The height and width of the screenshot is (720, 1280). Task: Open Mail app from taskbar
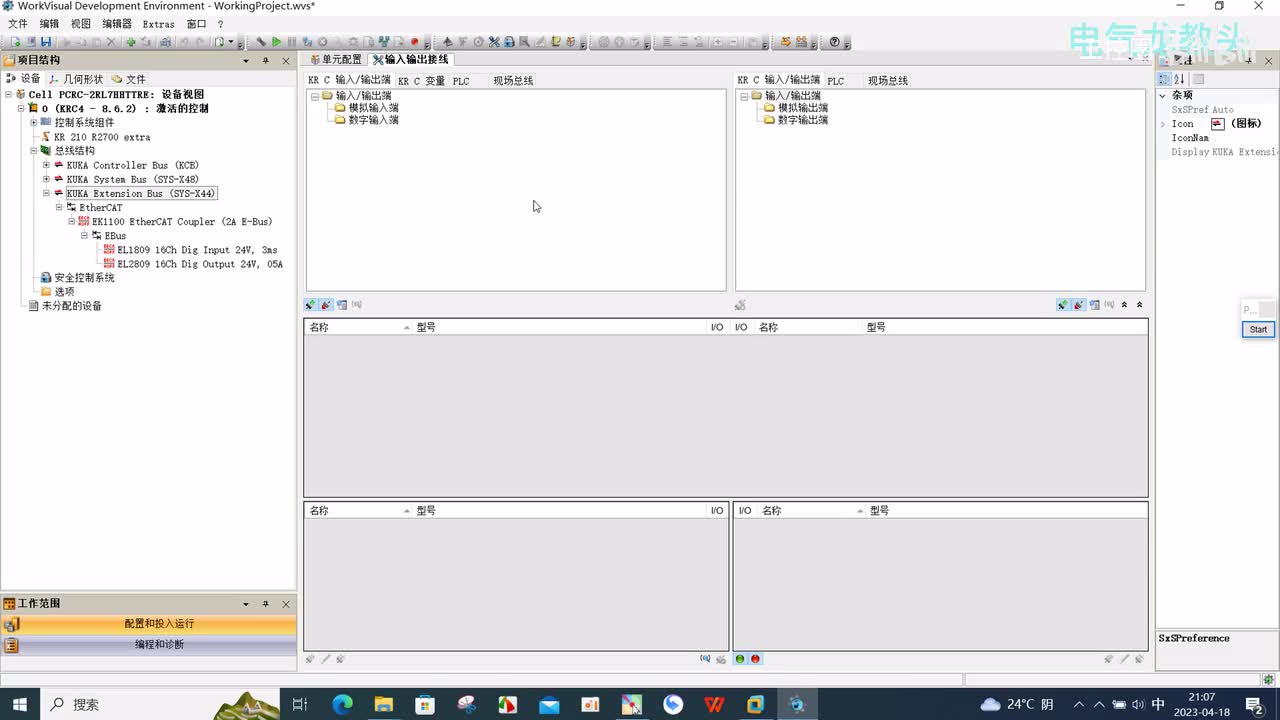tap(549, 704)
